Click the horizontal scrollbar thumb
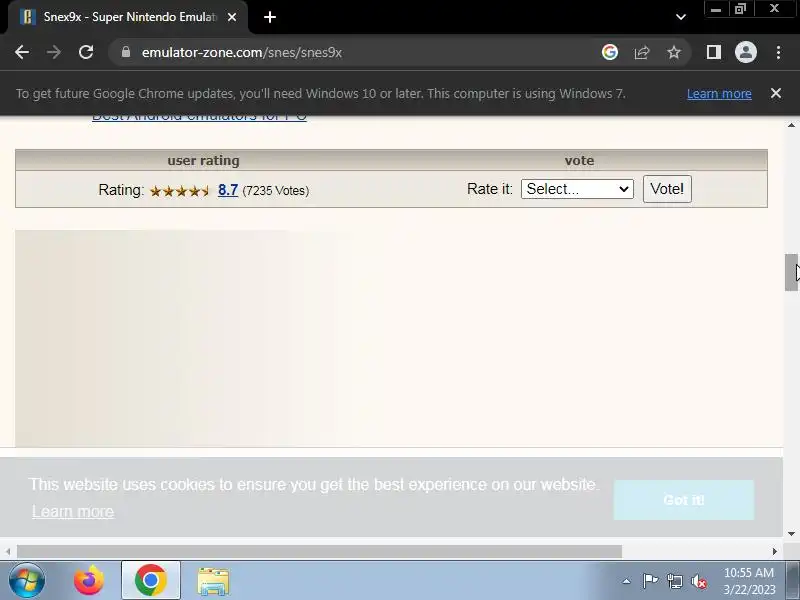 tap(319, 551)
